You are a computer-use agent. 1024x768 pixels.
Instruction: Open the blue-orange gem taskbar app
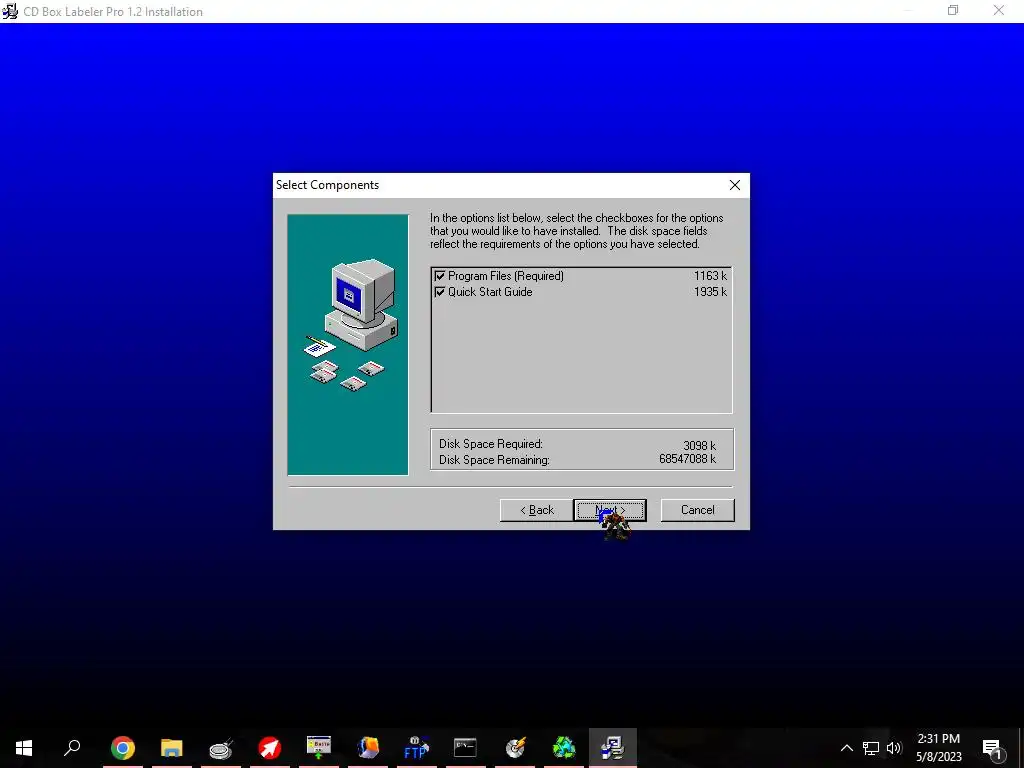(x=368, y=748)
